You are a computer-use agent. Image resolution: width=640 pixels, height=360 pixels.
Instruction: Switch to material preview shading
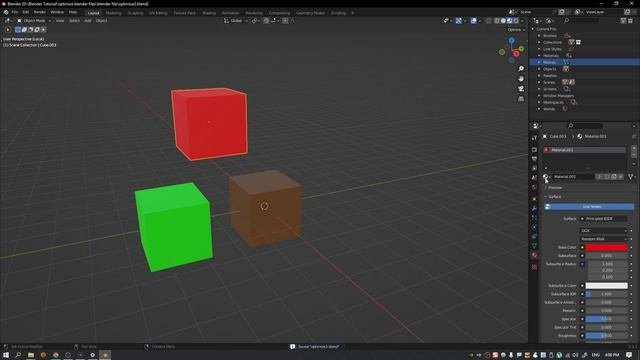(x=509, y=21)
